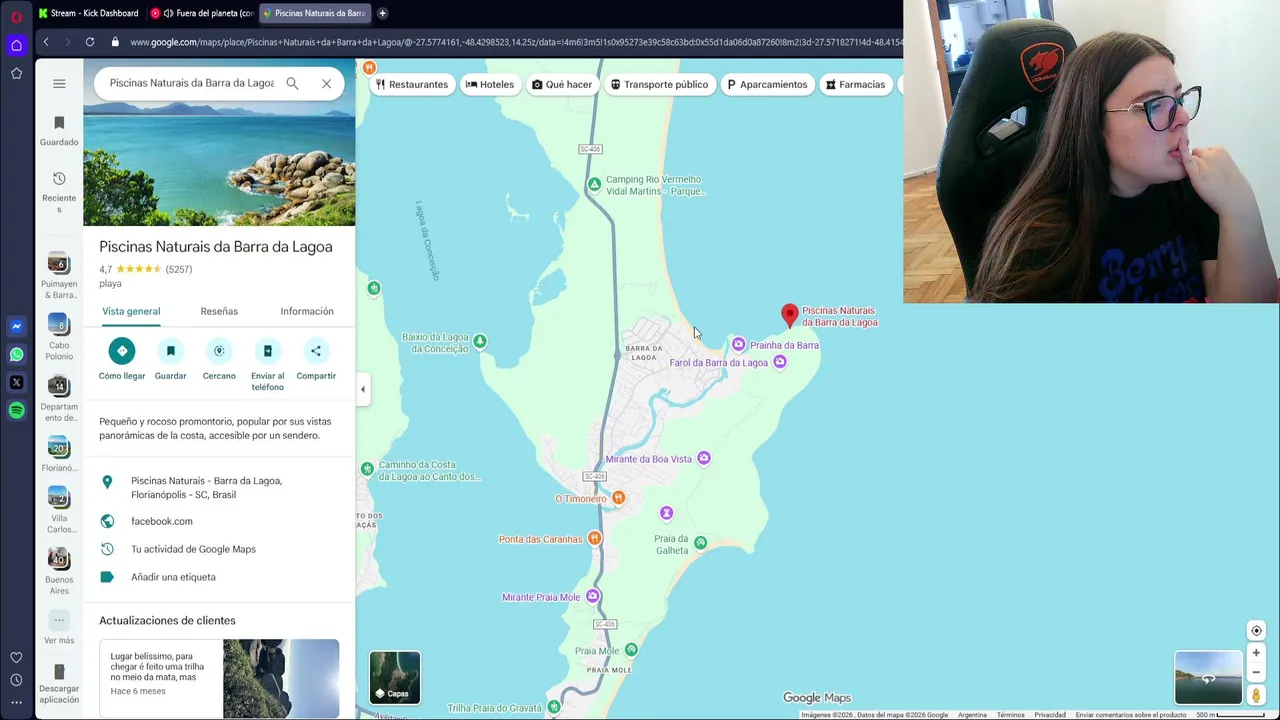Open X (Twitter) in Opera sidebar

click(x=16, y=382)
